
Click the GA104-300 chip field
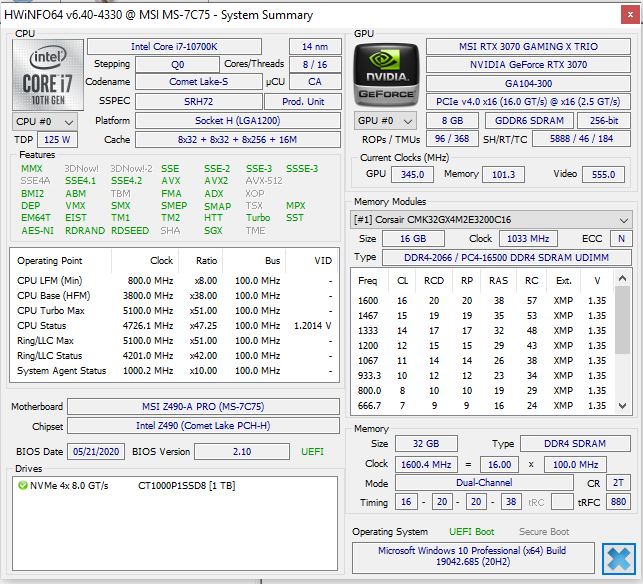pyautogui.click(x=528, y=84)
